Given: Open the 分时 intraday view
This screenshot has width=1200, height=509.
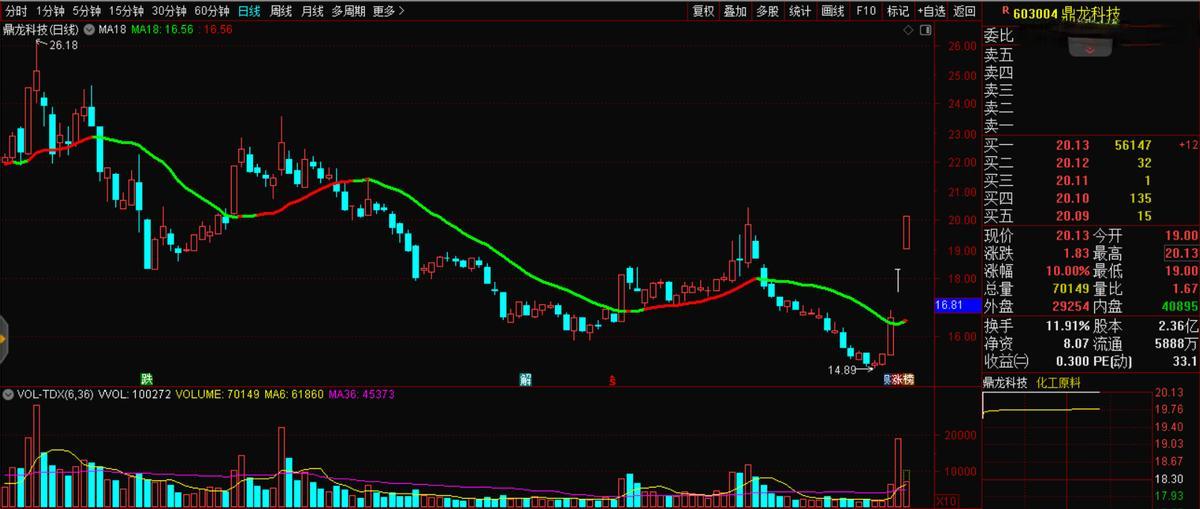Looking at the screenshot, I should 16,11.
